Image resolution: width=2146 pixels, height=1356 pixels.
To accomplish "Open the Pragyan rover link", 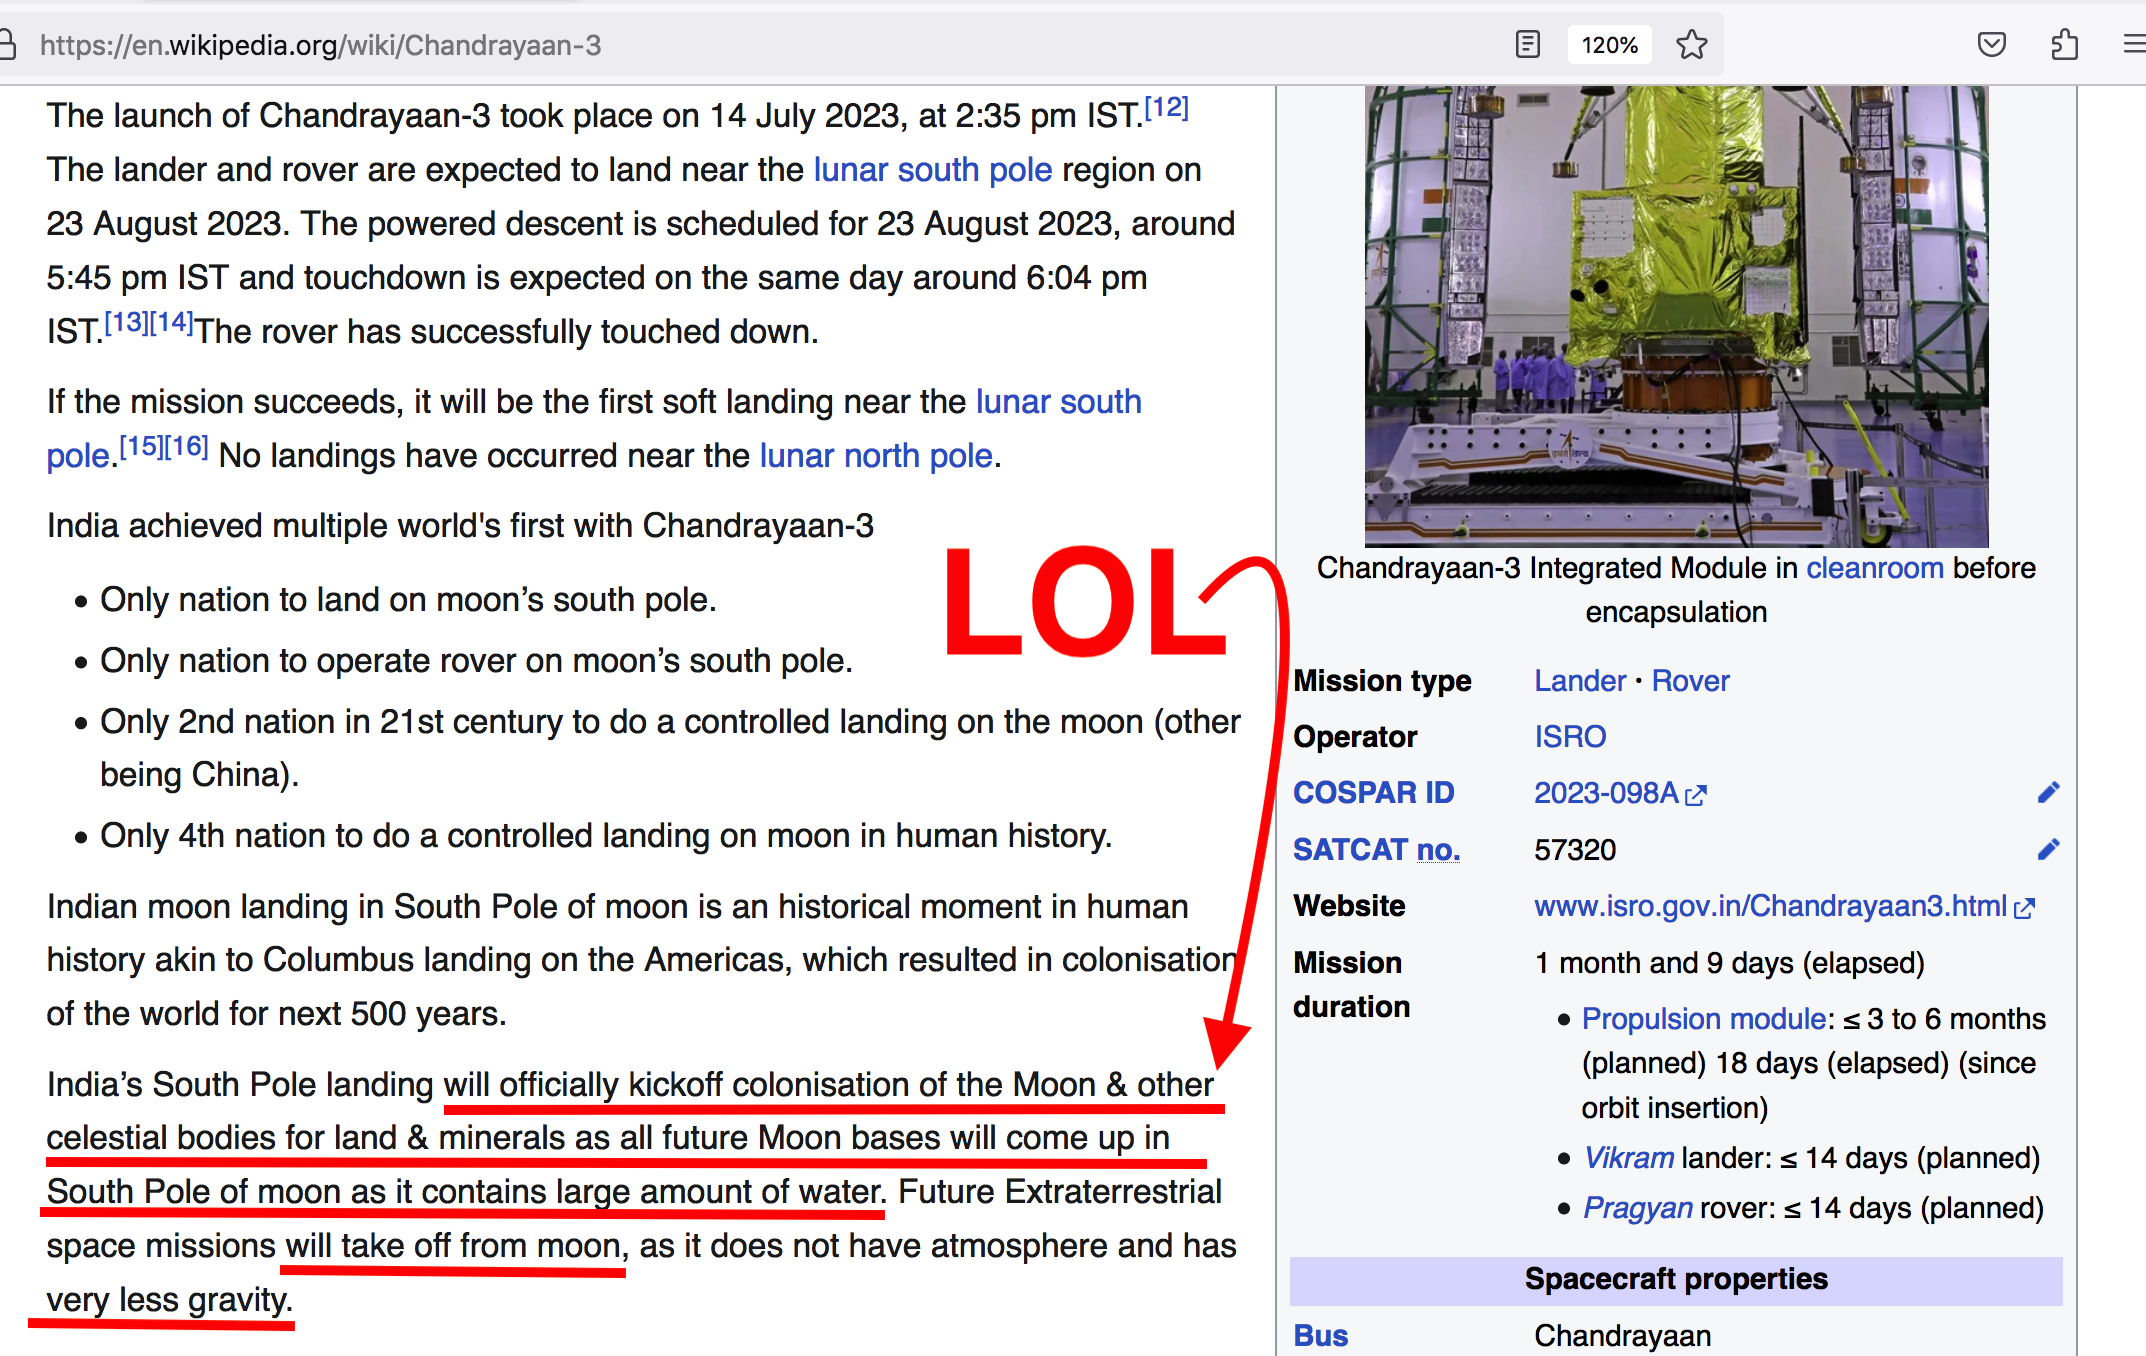I will [x=1638, y=1208].
